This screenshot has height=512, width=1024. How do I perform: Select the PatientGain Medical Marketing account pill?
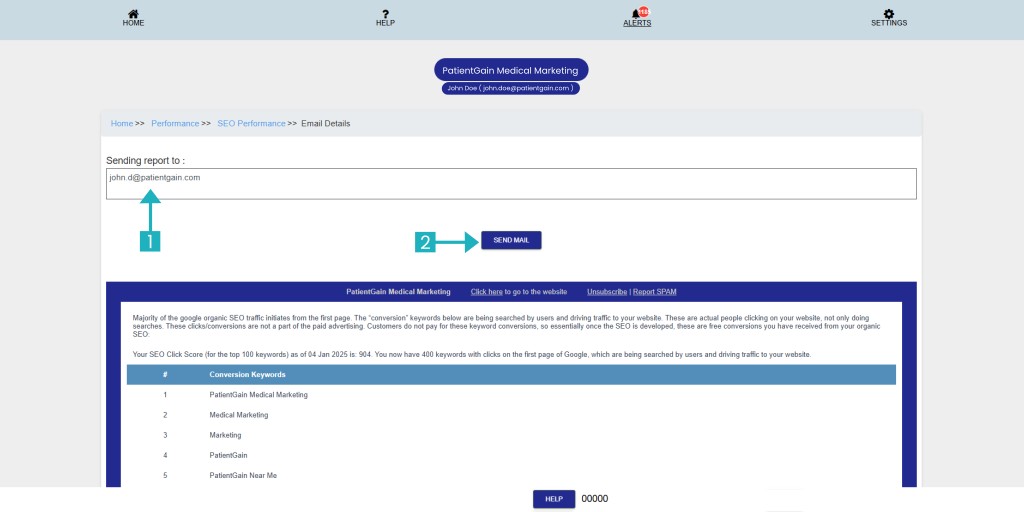click(x=511, y=70)
